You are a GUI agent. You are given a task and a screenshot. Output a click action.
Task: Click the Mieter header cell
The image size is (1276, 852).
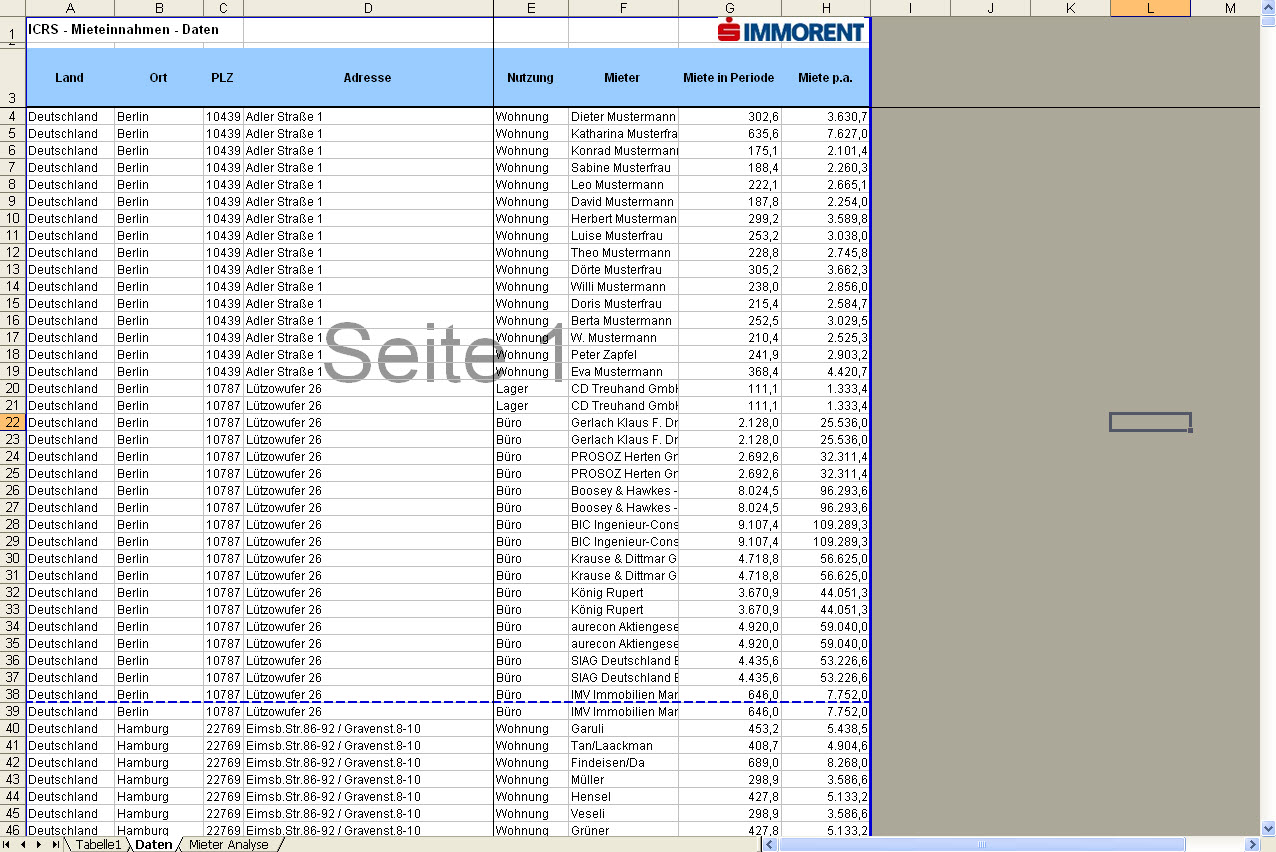[623, 78]
